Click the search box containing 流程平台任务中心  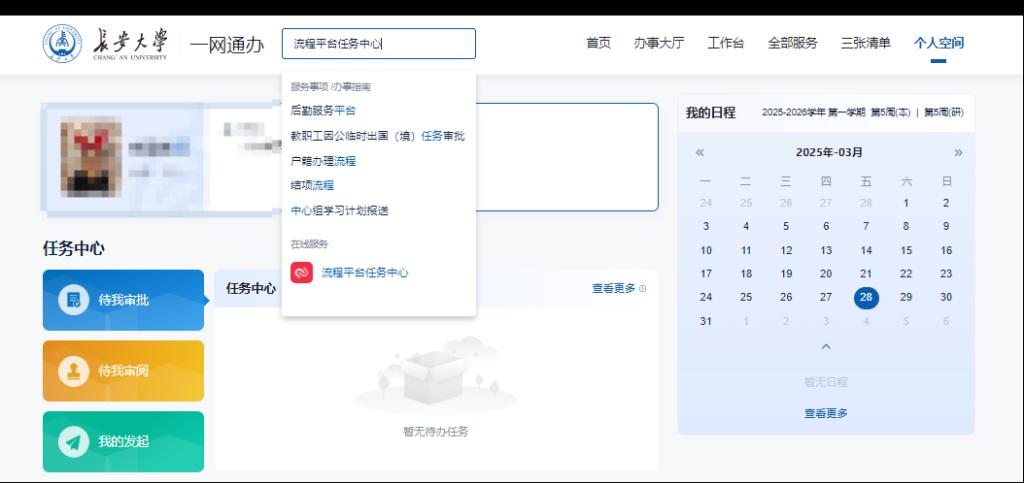[x=378, y=44]
